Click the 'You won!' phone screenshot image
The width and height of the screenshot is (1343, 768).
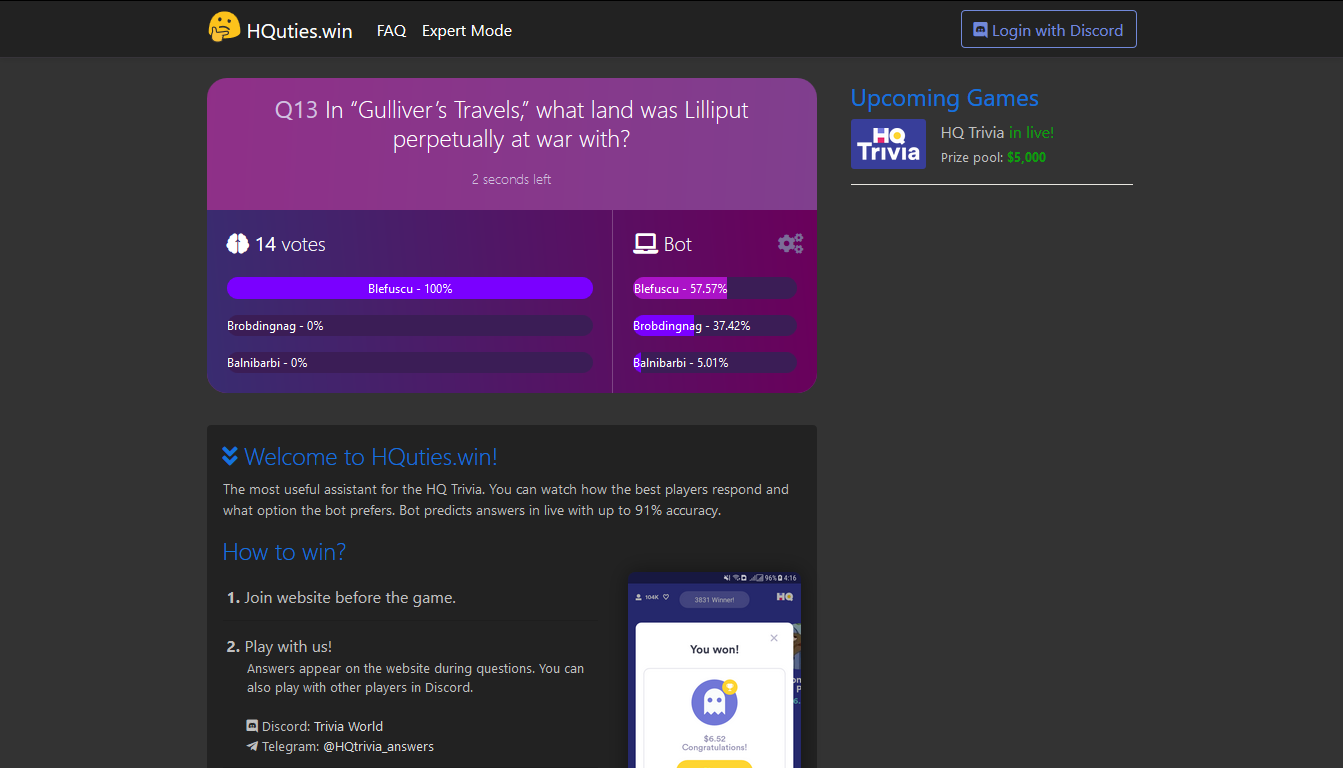715,670
